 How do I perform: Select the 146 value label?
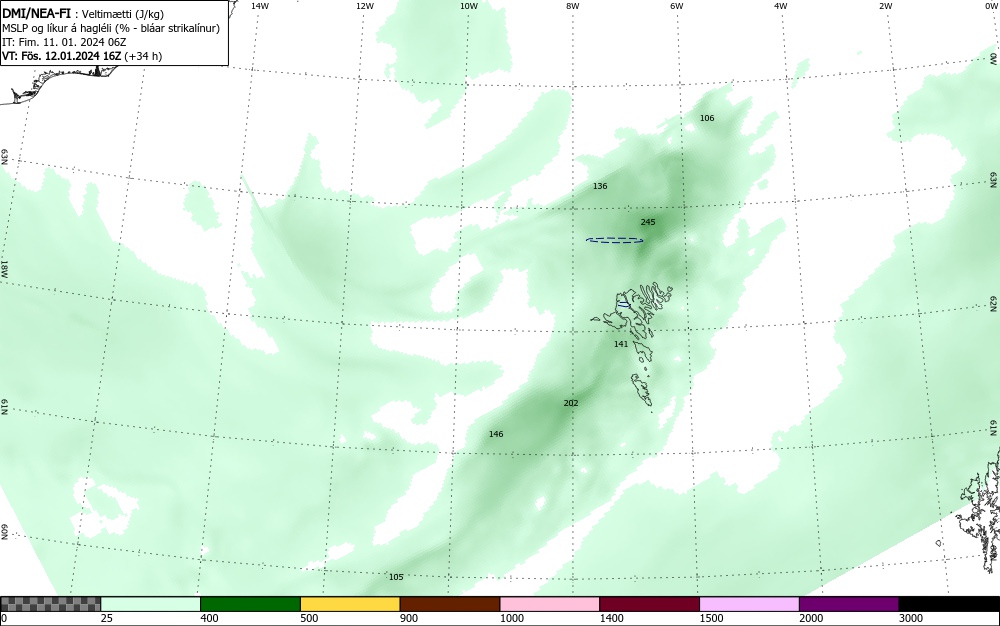pos(496,434)
